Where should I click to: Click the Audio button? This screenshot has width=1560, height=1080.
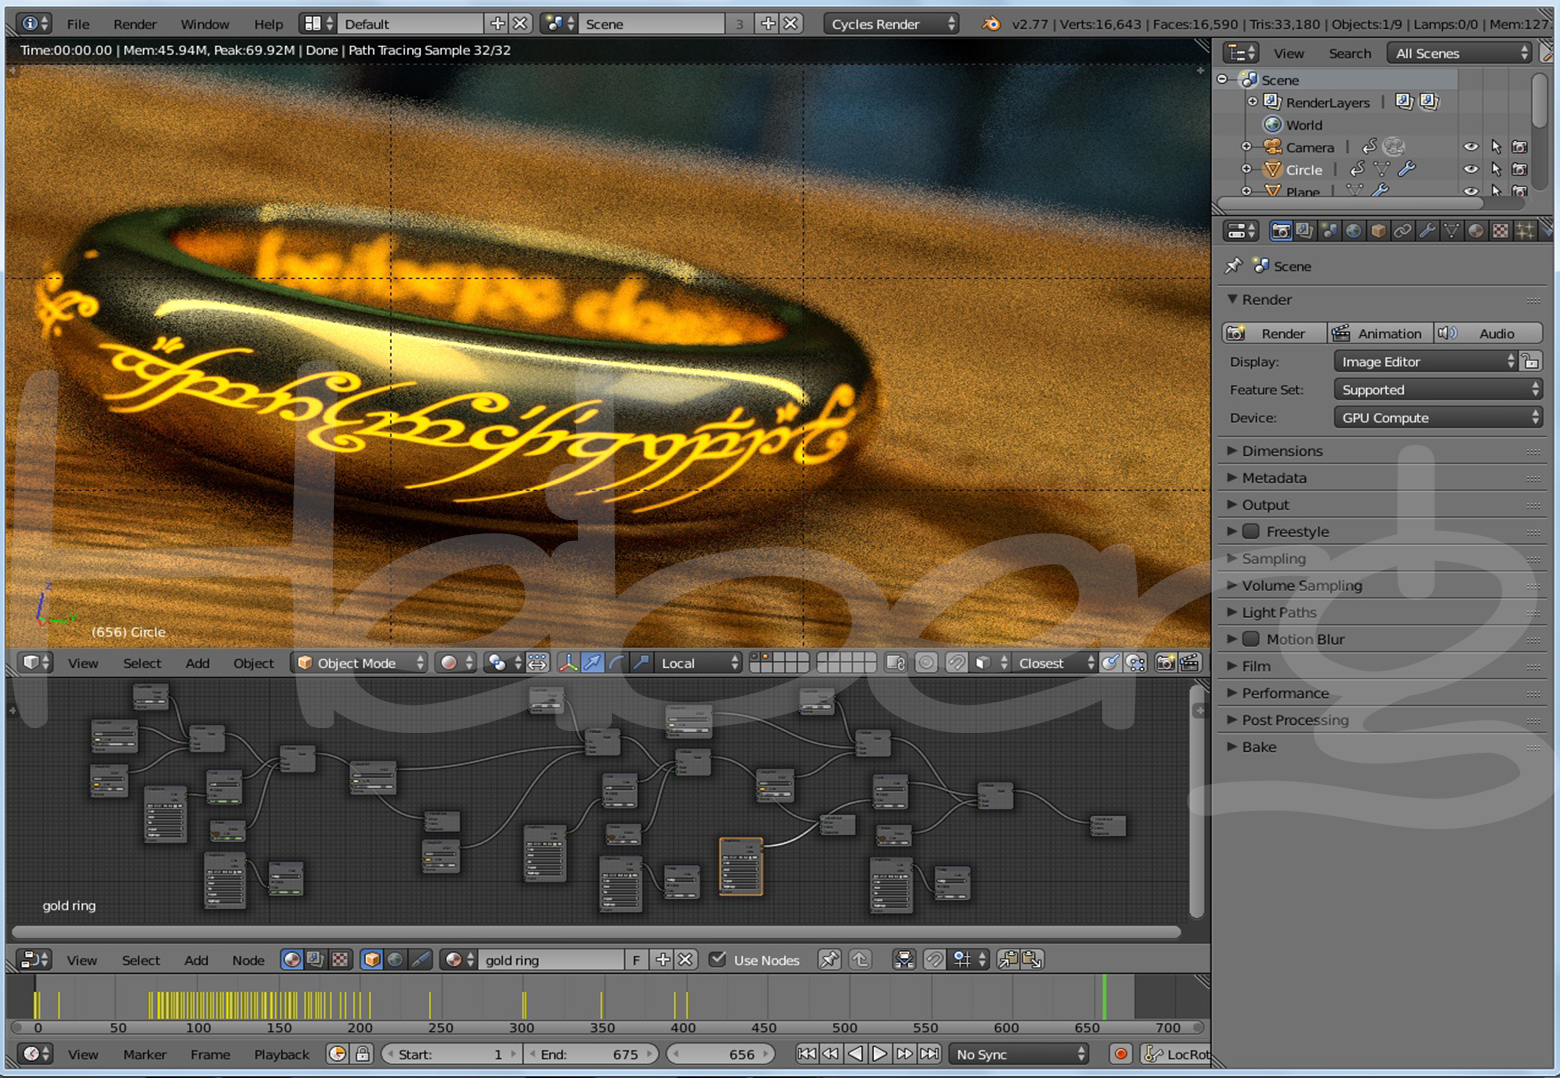click(x=1488, y=334)
